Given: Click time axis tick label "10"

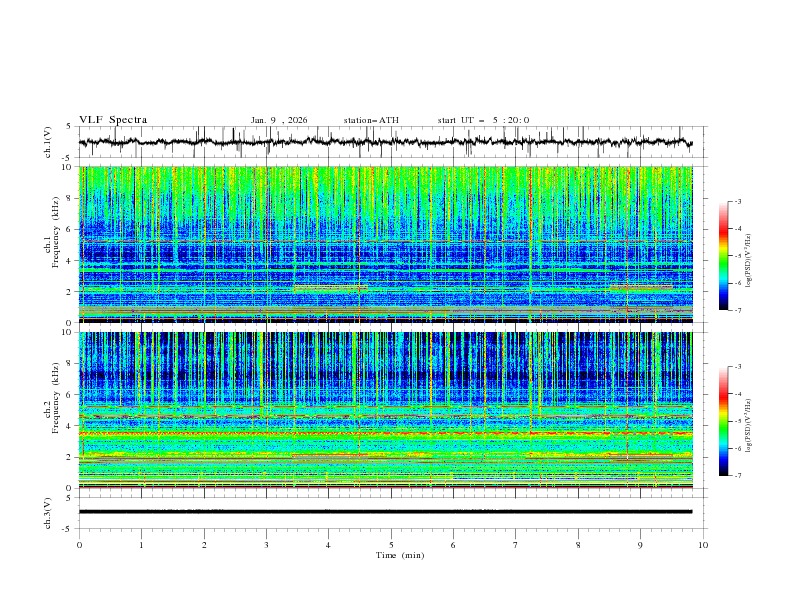Looking at the screenshot, I should click(x=703, y=545).
